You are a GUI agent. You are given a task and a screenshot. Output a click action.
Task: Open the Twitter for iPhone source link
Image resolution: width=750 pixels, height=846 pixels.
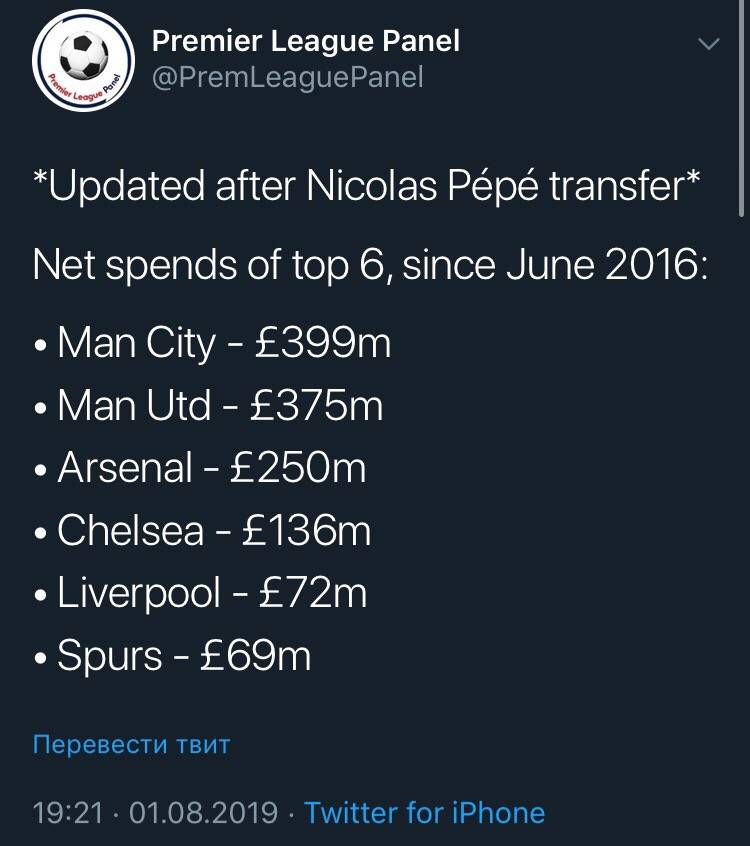(424, 812)
